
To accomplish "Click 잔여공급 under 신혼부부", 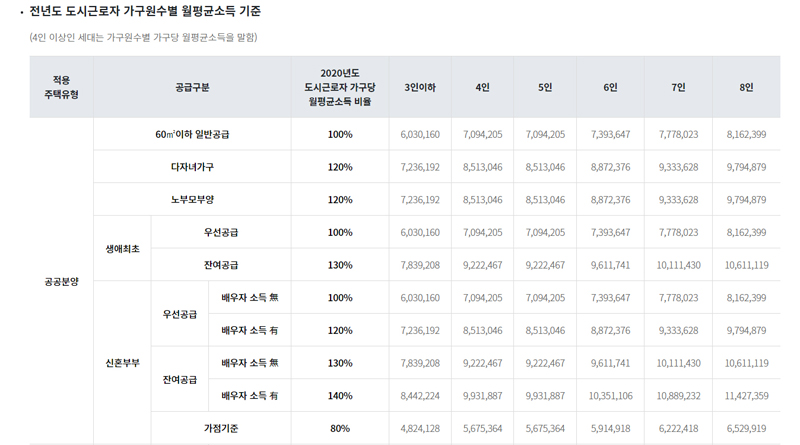I will [180, 379].
